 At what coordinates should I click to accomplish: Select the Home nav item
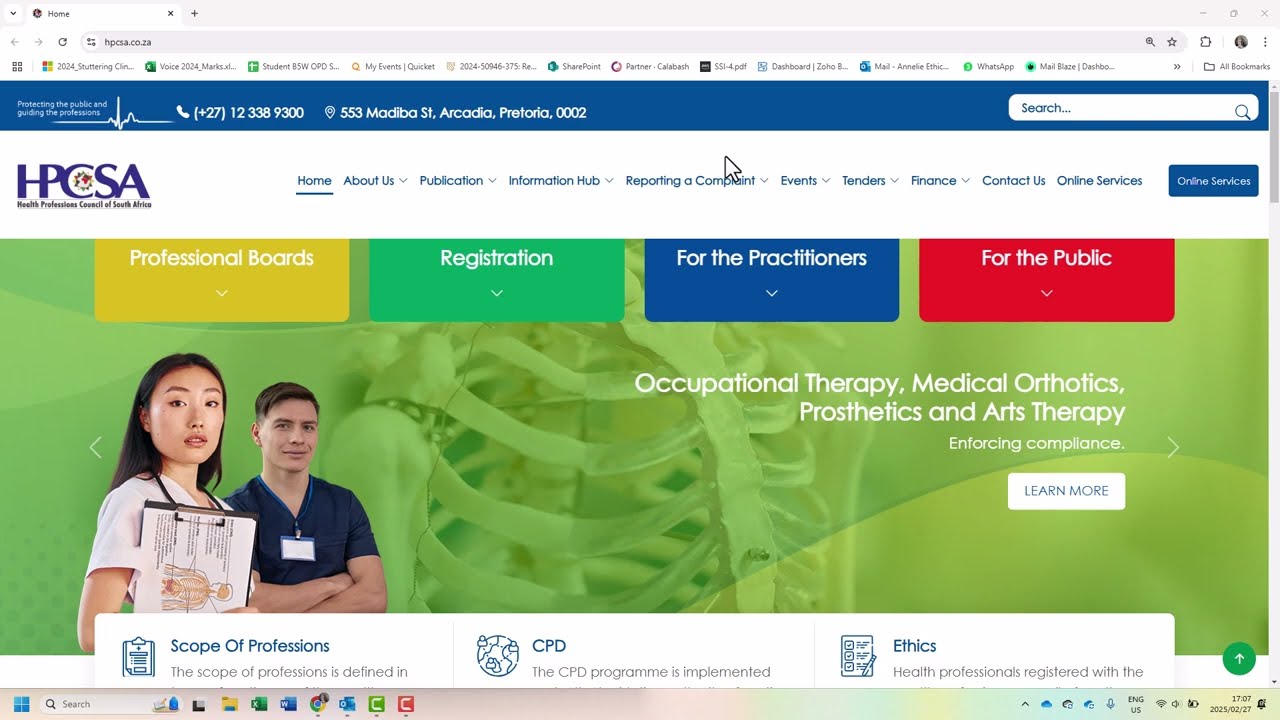coord(314,181)
